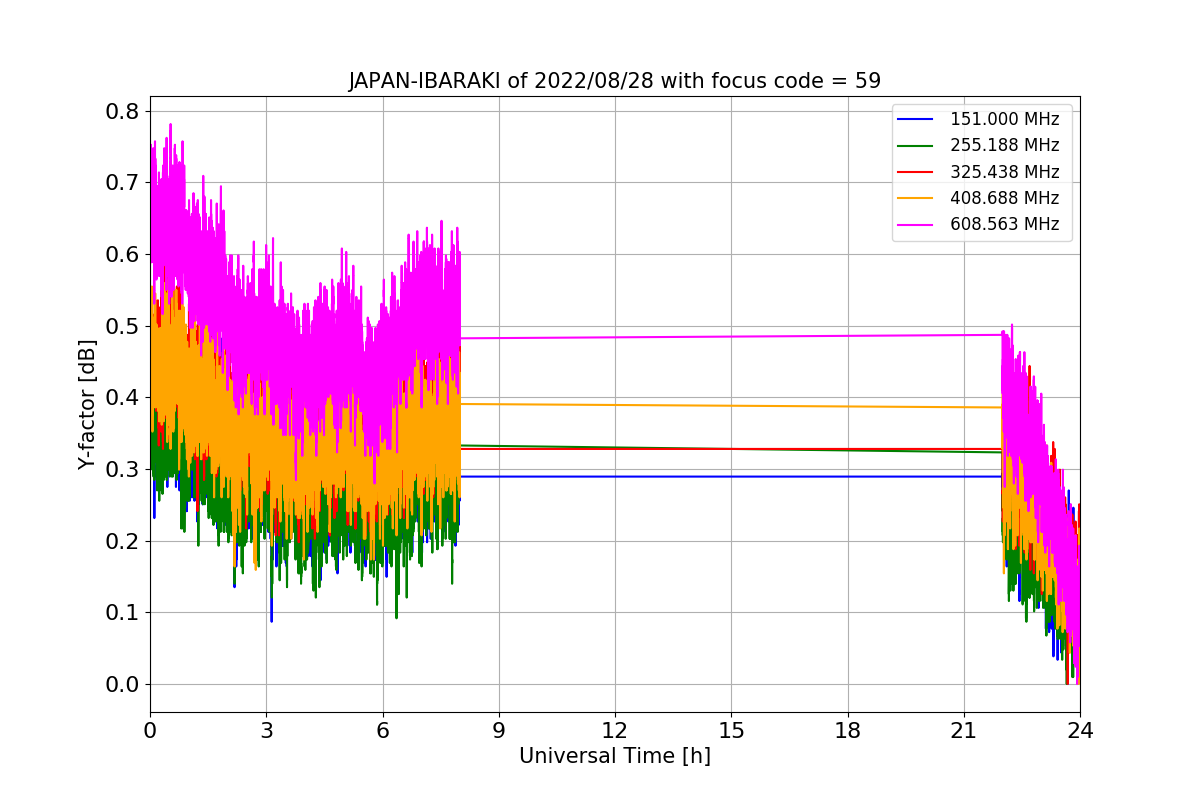Click the y-axis tick label 0.2
This screenshot has height=800, width=1200.
(123, 541)
